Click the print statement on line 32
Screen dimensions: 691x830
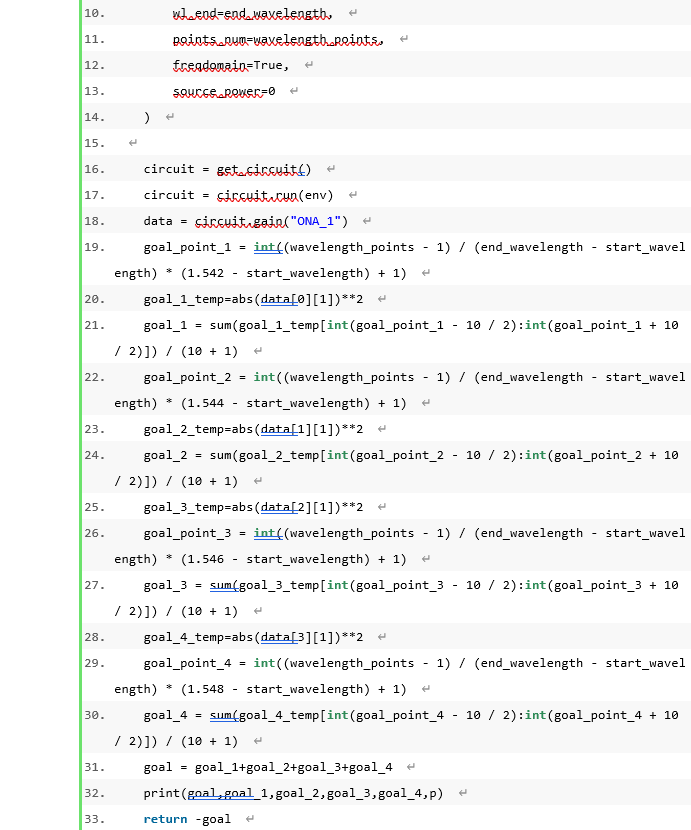point(293,793)
